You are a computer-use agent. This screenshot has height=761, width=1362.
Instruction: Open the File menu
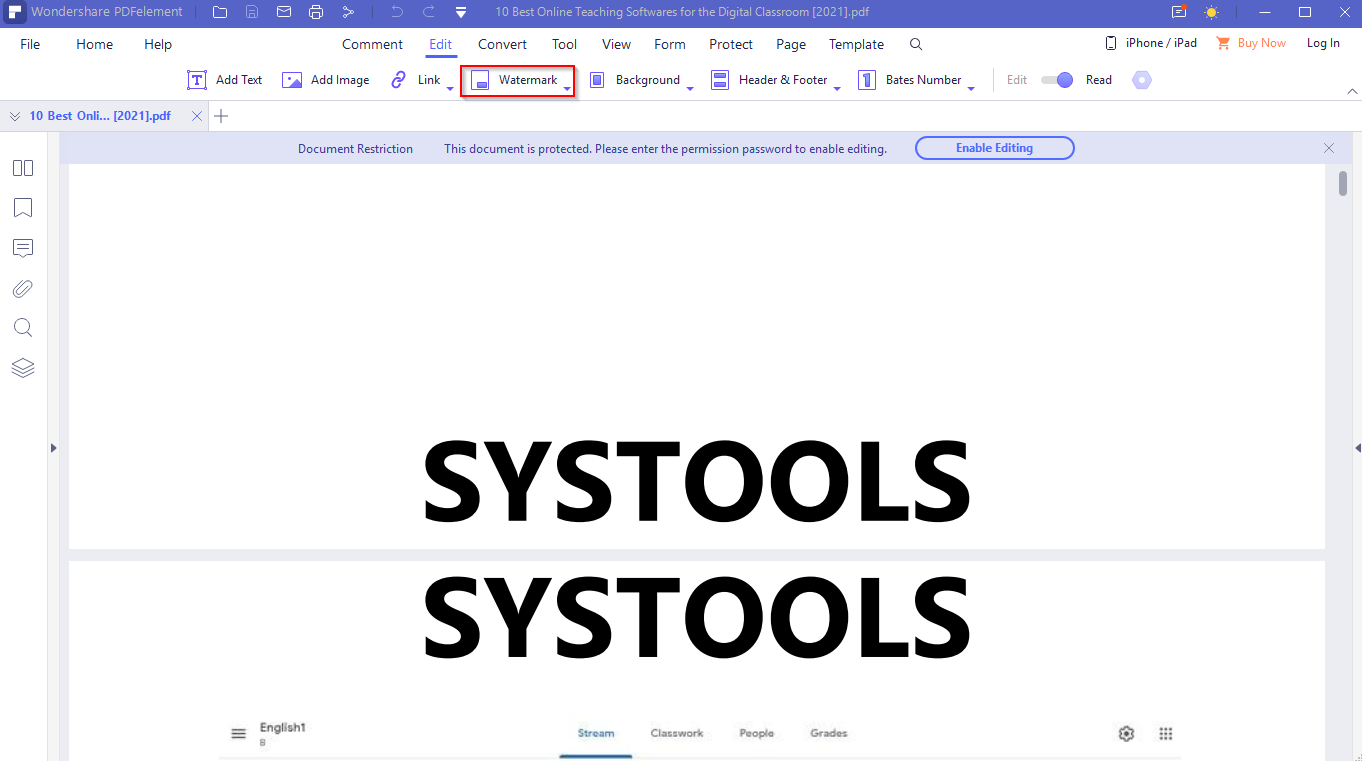tap(30, 44)
